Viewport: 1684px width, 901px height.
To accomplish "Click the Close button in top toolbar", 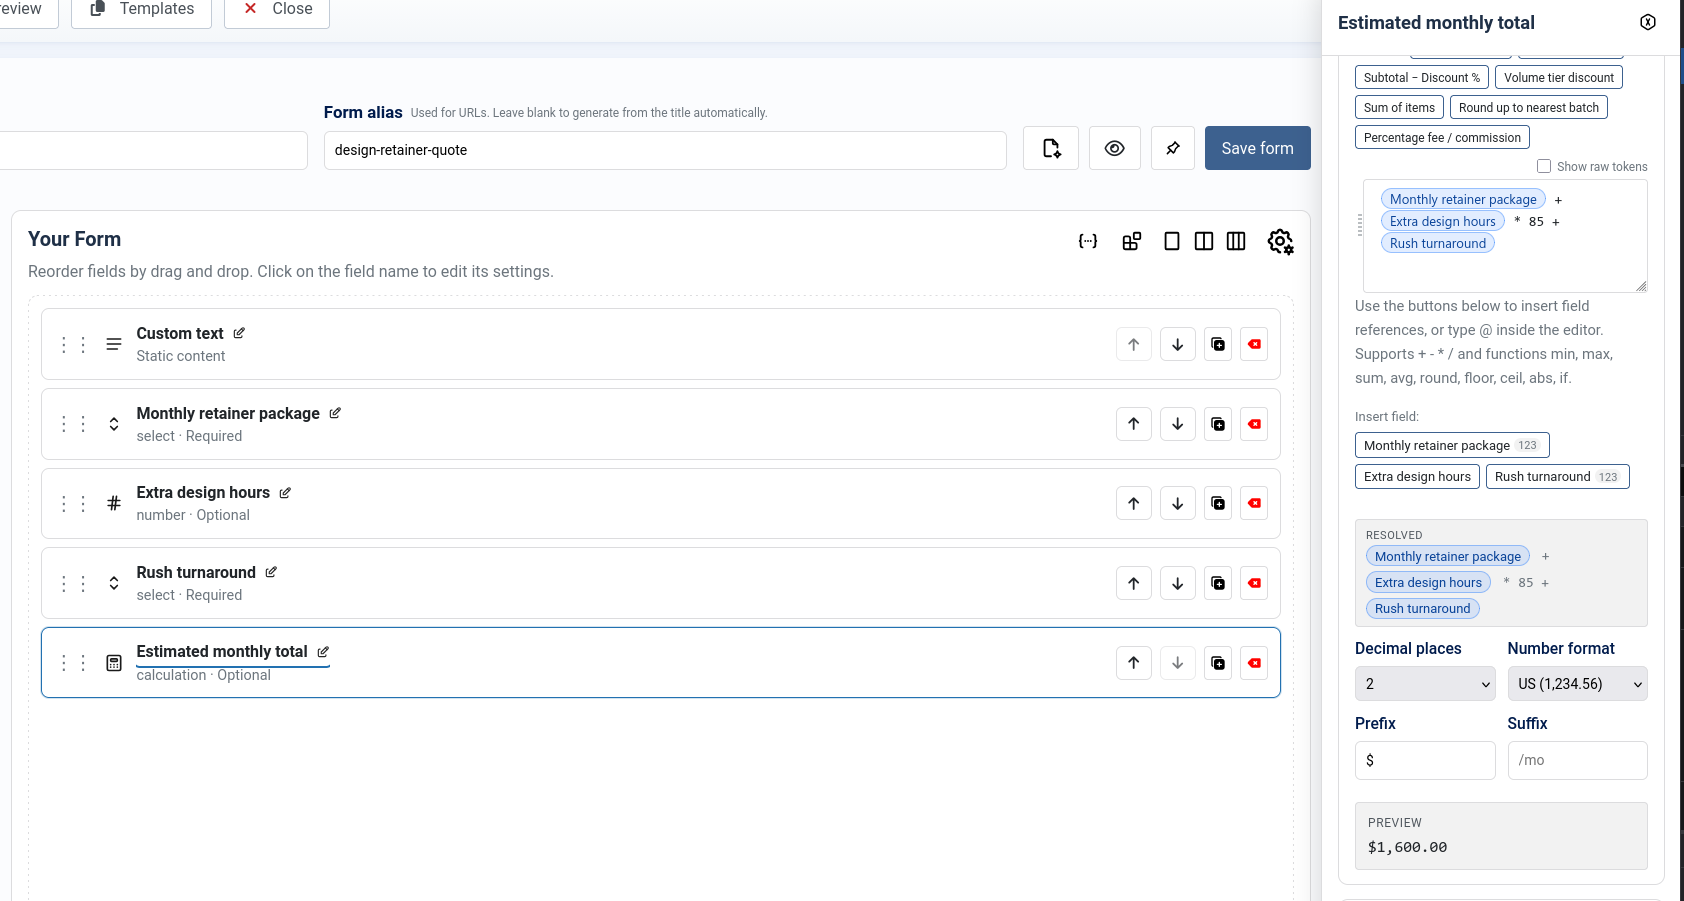I will pyautogui.click(x=277, y=10).
